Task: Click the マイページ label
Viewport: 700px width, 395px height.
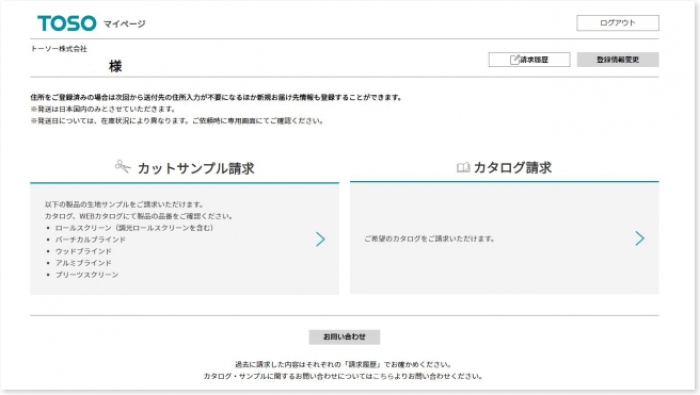Action: [x=124, y=24]
